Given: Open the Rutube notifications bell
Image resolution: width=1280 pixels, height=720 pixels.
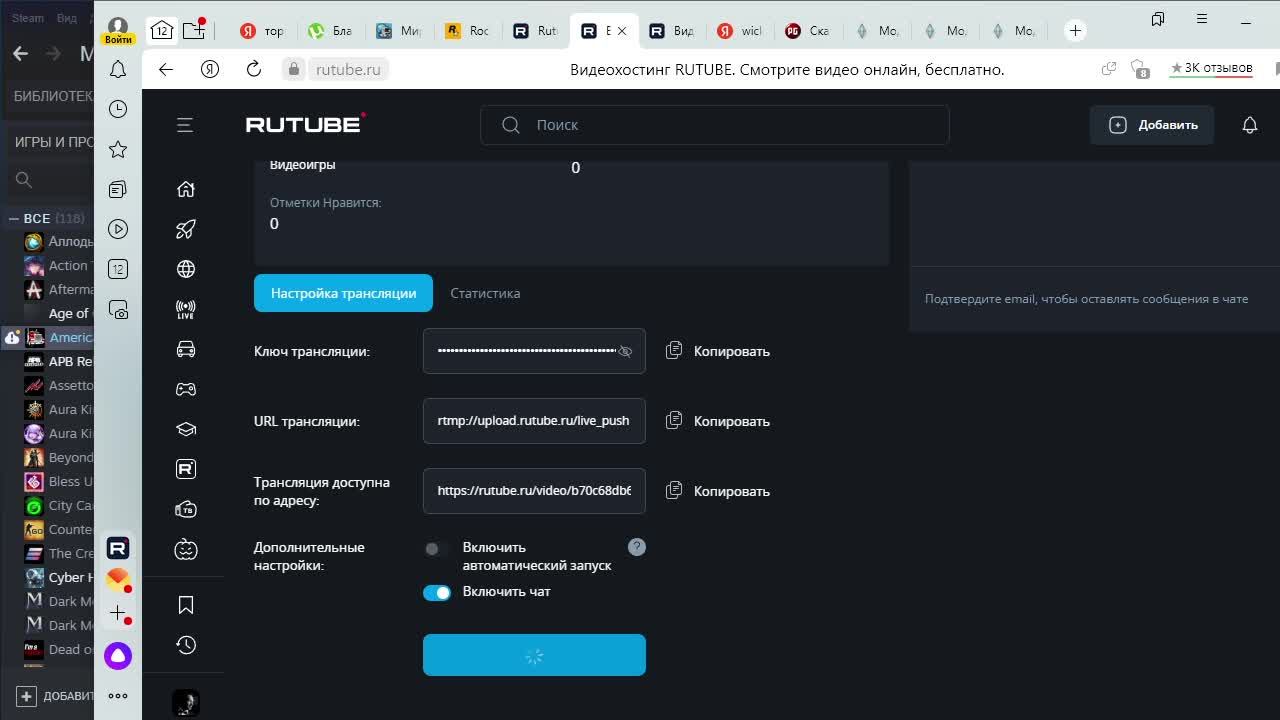Looking at the screenshot, I should click(1249, 125).
